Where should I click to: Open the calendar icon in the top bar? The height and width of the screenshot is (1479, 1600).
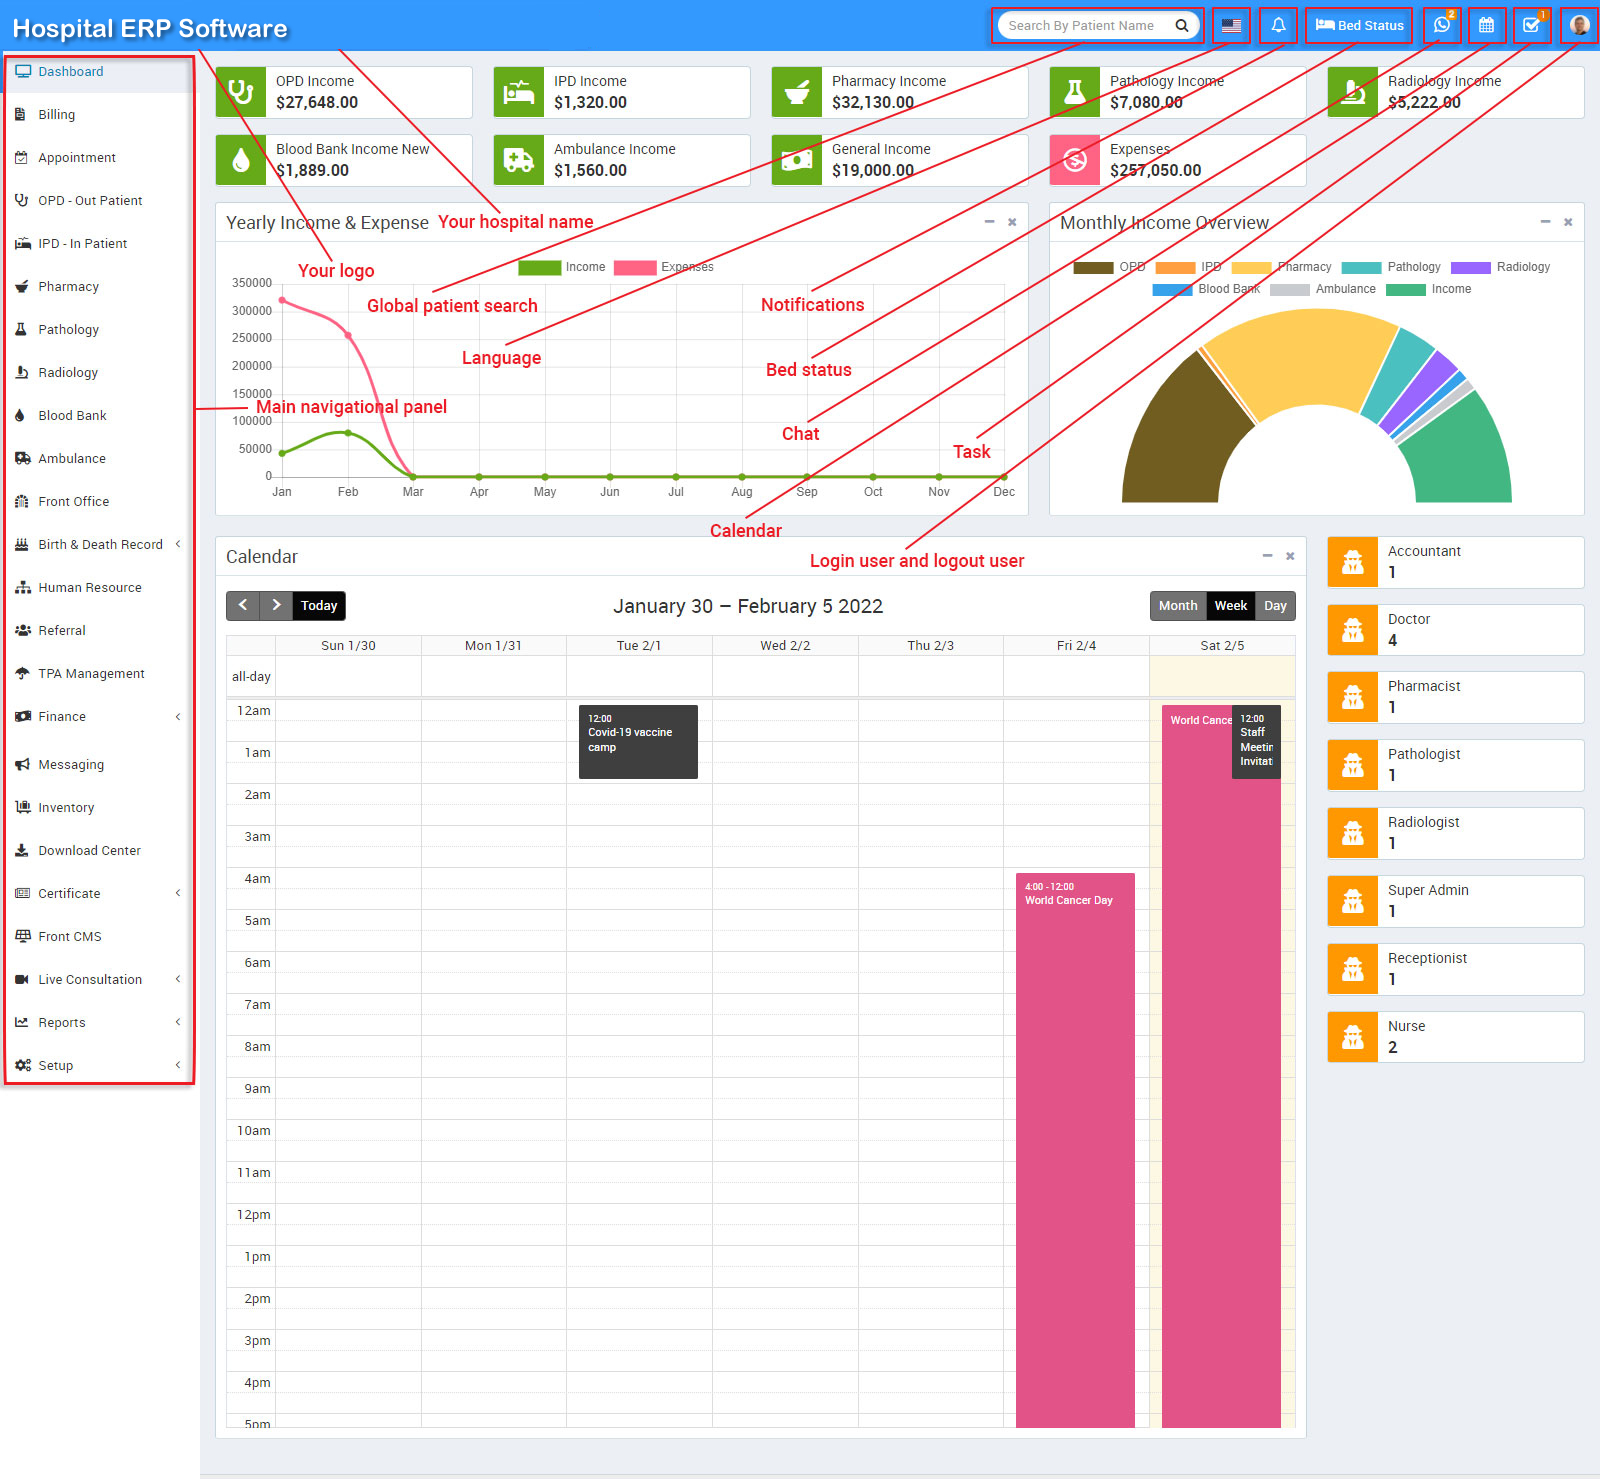click(1486, 25)
